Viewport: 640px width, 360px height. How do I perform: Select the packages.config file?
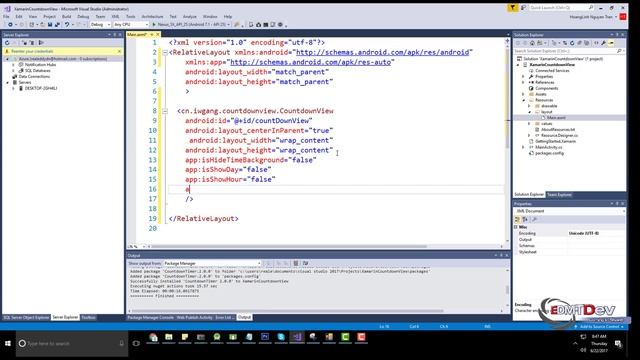pos(549,153)
